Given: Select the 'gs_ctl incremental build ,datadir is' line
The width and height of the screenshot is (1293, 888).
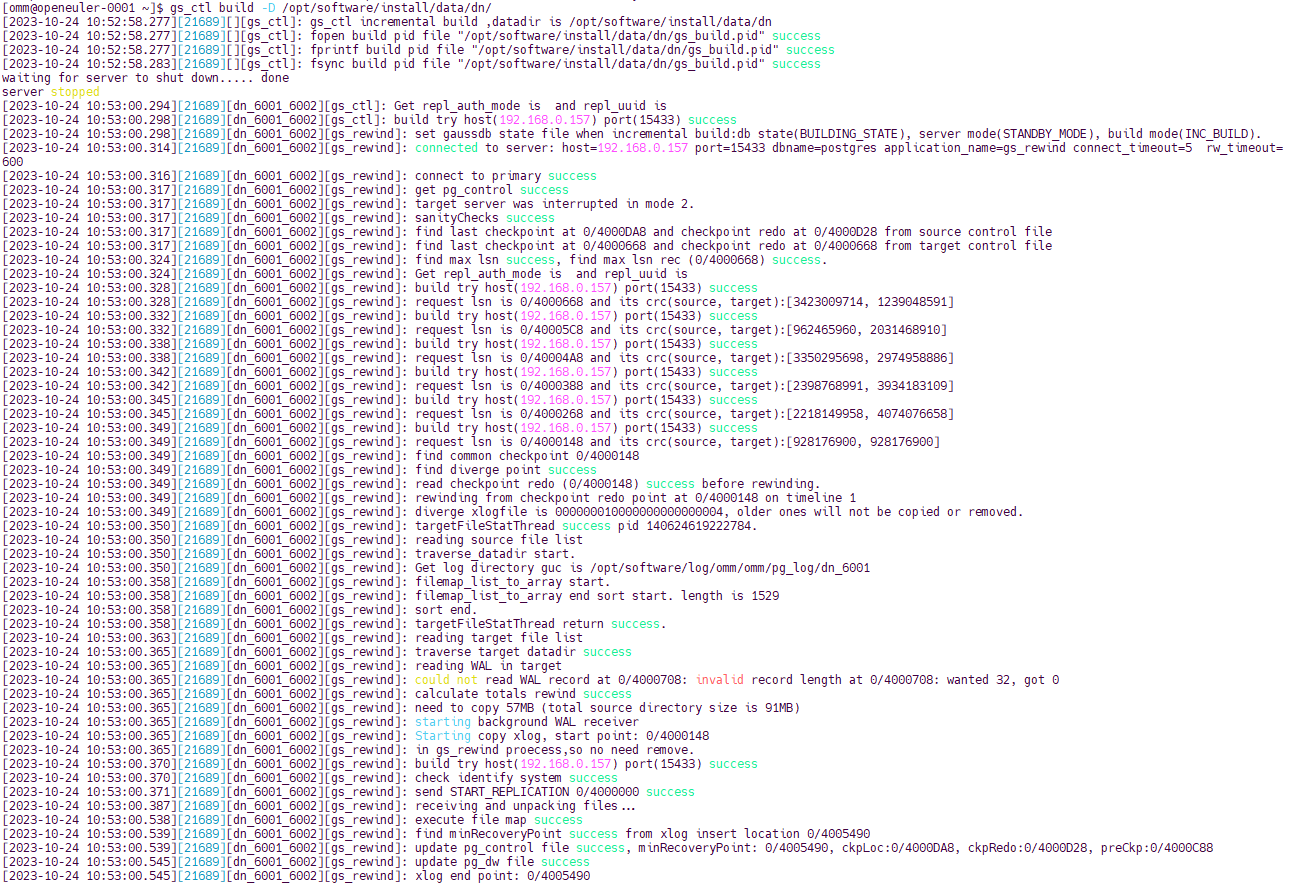Looking at the screenshot, I should (x=387, y=21).
